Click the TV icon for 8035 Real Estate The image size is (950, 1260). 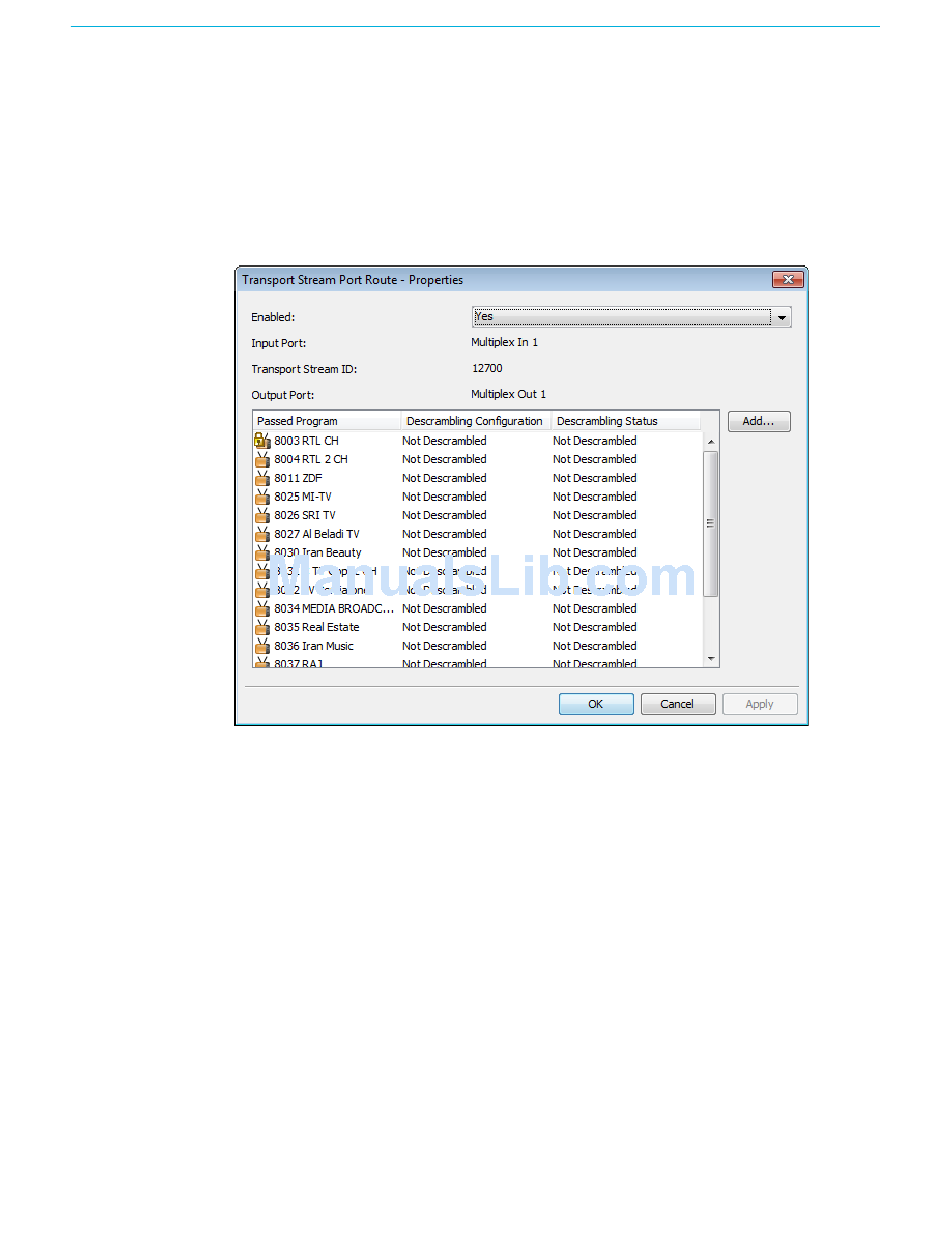262,627
